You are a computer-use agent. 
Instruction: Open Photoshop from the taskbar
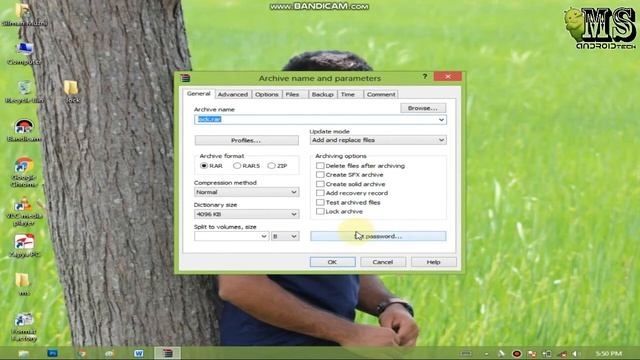[52, 353]
